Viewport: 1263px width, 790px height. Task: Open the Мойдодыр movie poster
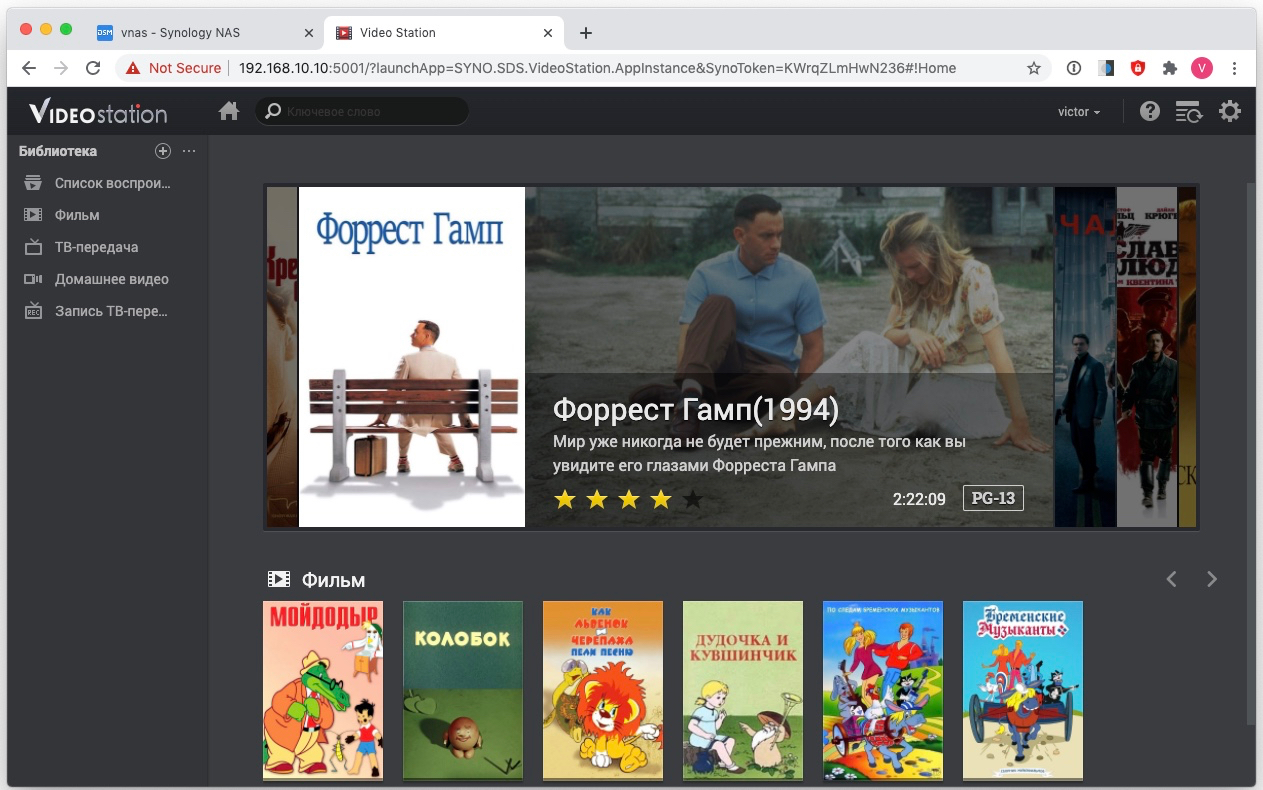click(322, 690)
